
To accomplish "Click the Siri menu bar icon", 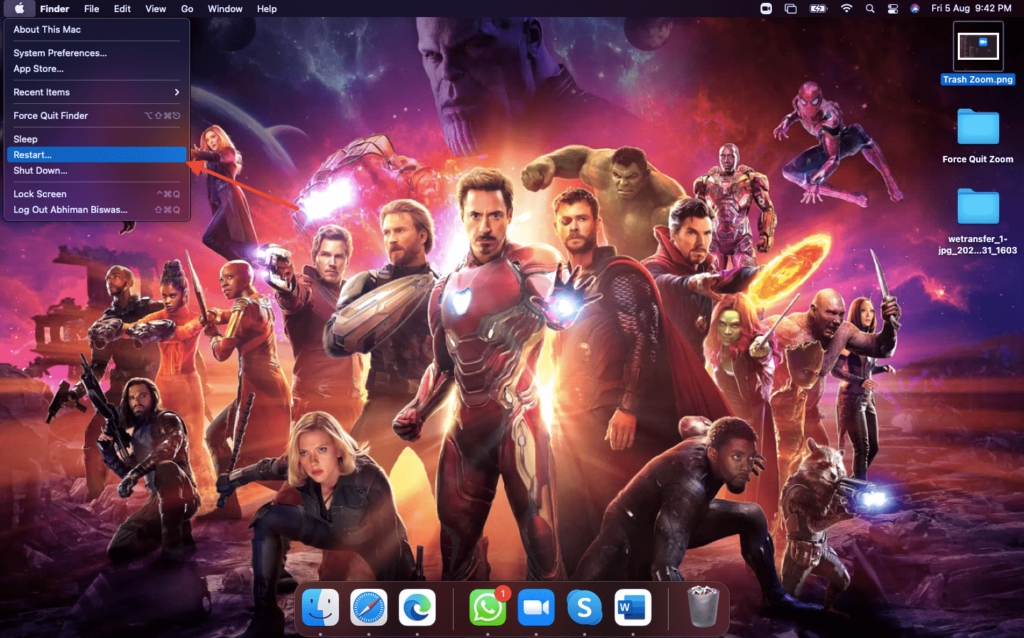I will (914, 9).
